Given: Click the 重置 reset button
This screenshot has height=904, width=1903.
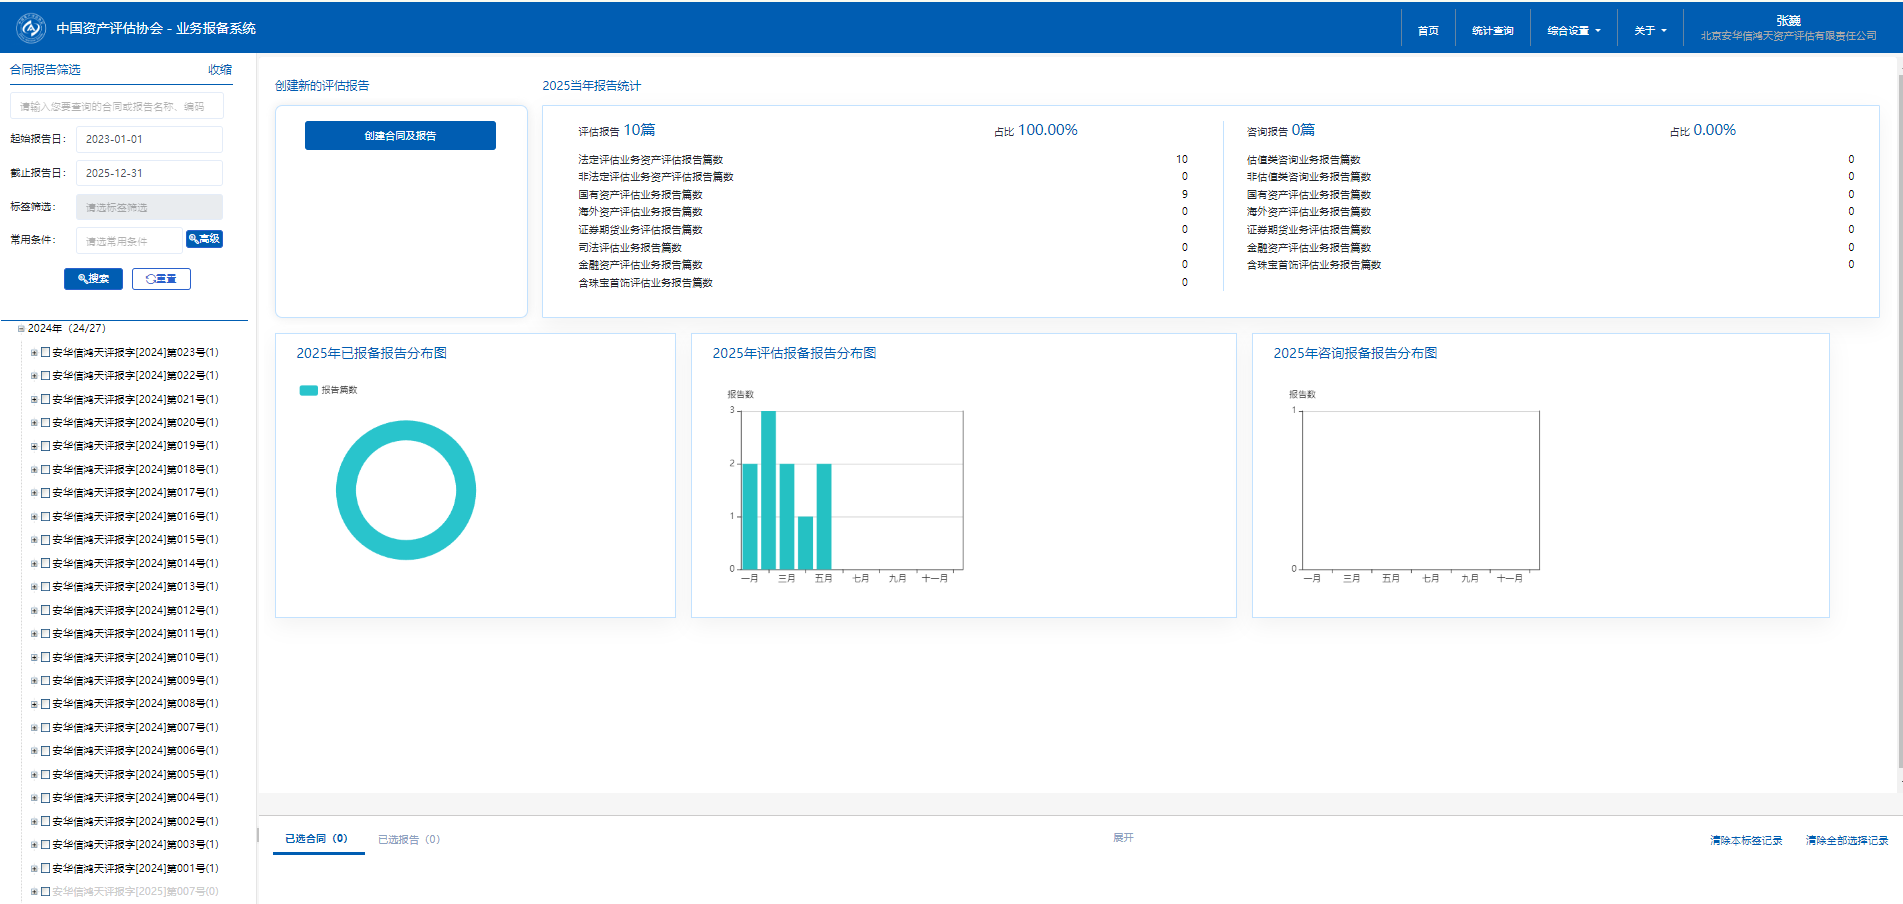Looking at the screenshot, I should 161,279.
